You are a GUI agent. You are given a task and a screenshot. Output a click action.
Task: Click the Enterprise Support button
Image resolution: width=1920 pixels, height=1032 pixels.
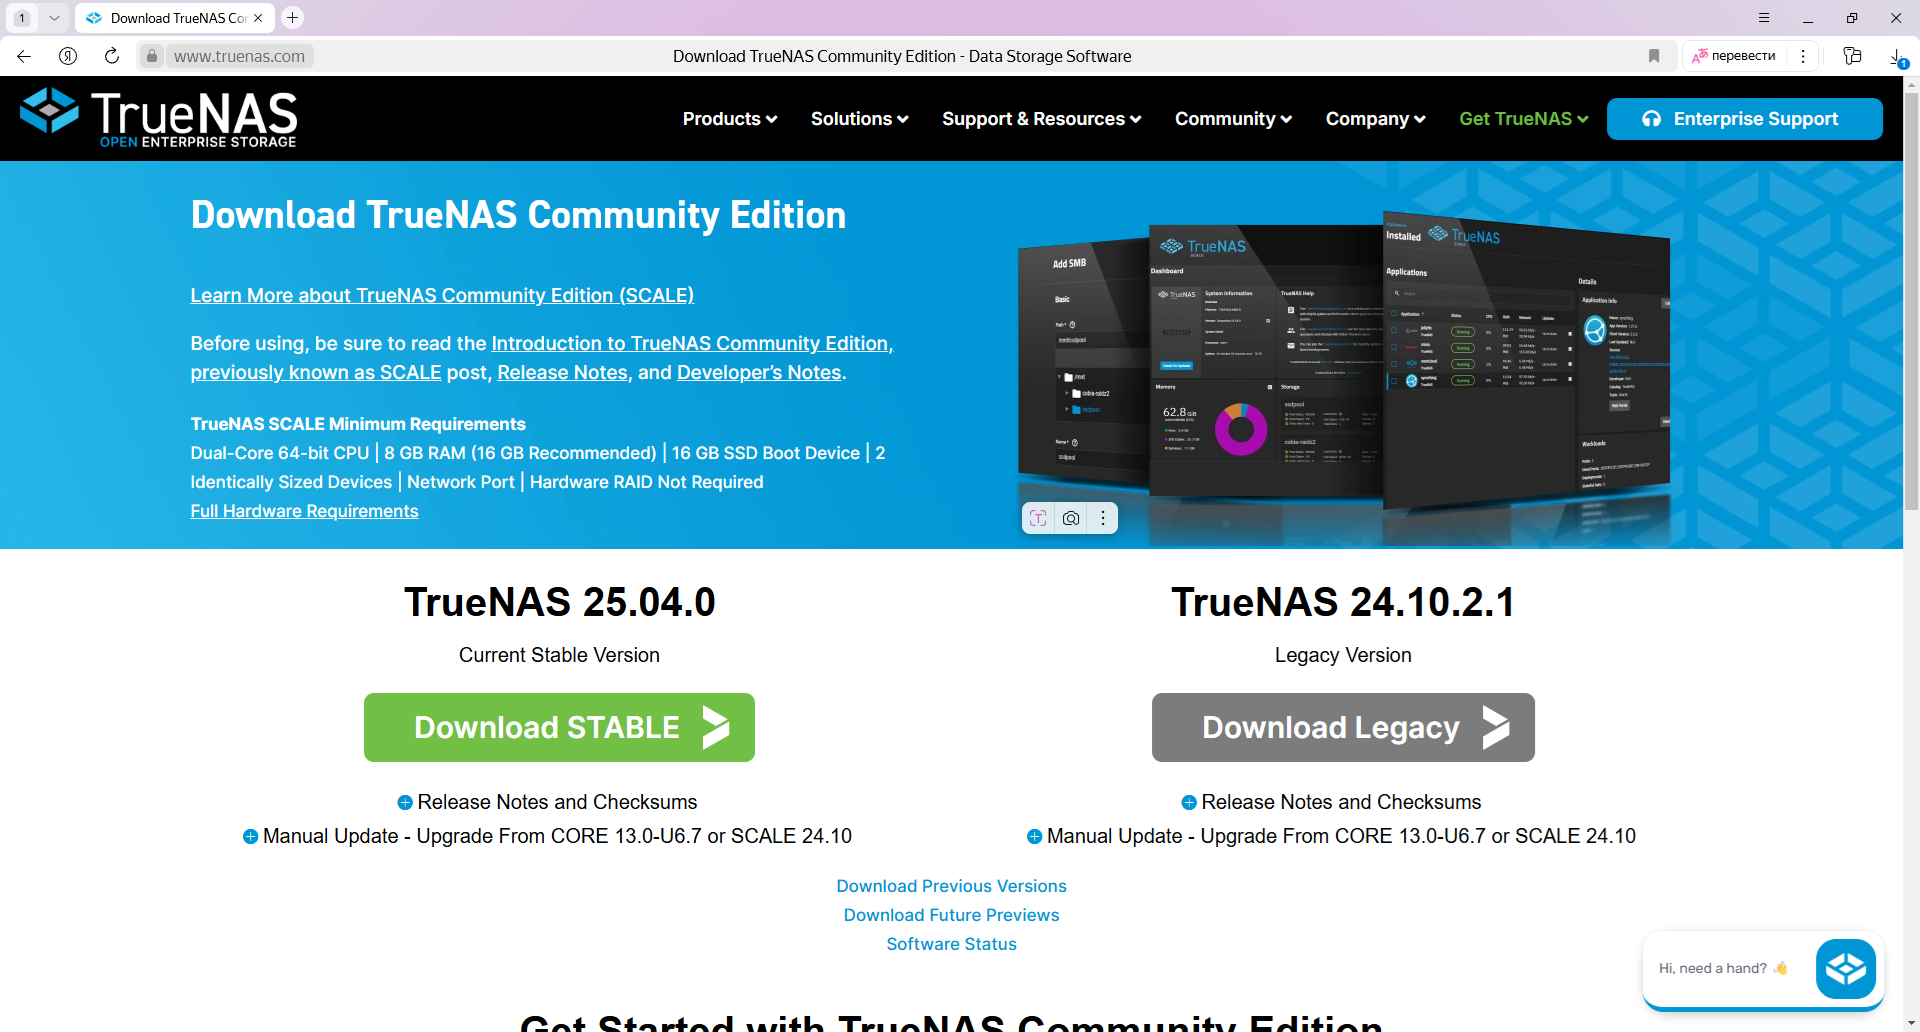pyautogui.click(x=1745, y=119)
